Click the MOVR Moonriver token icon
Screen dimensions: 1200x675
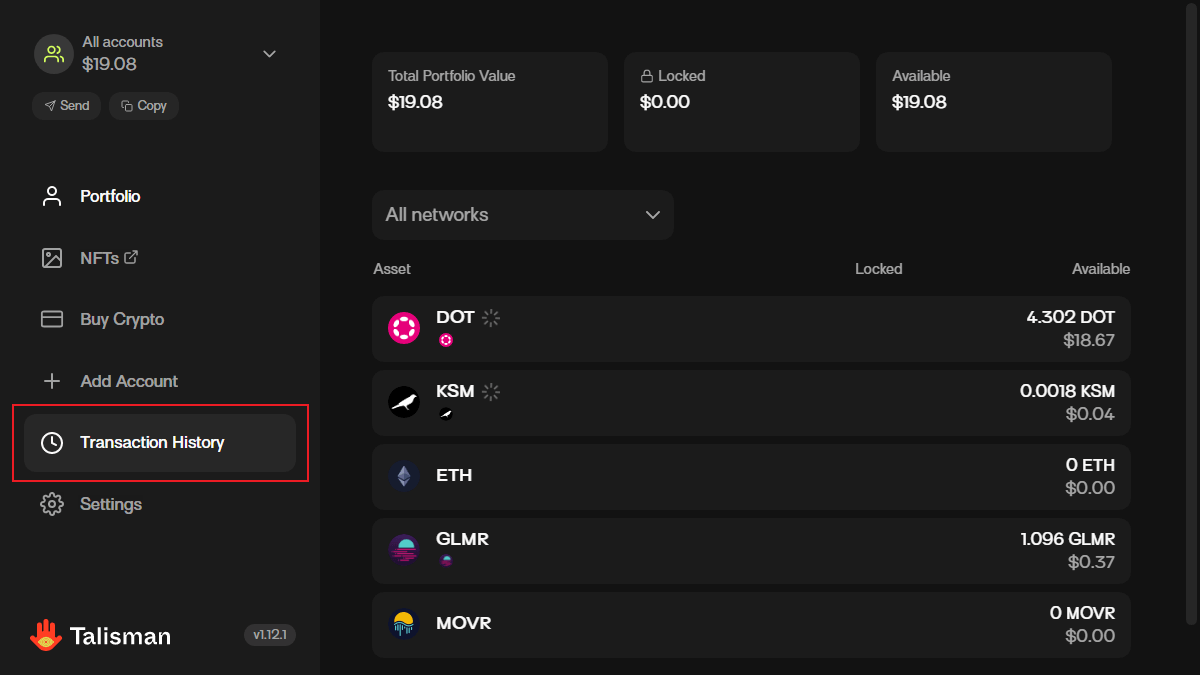point(404,624)
